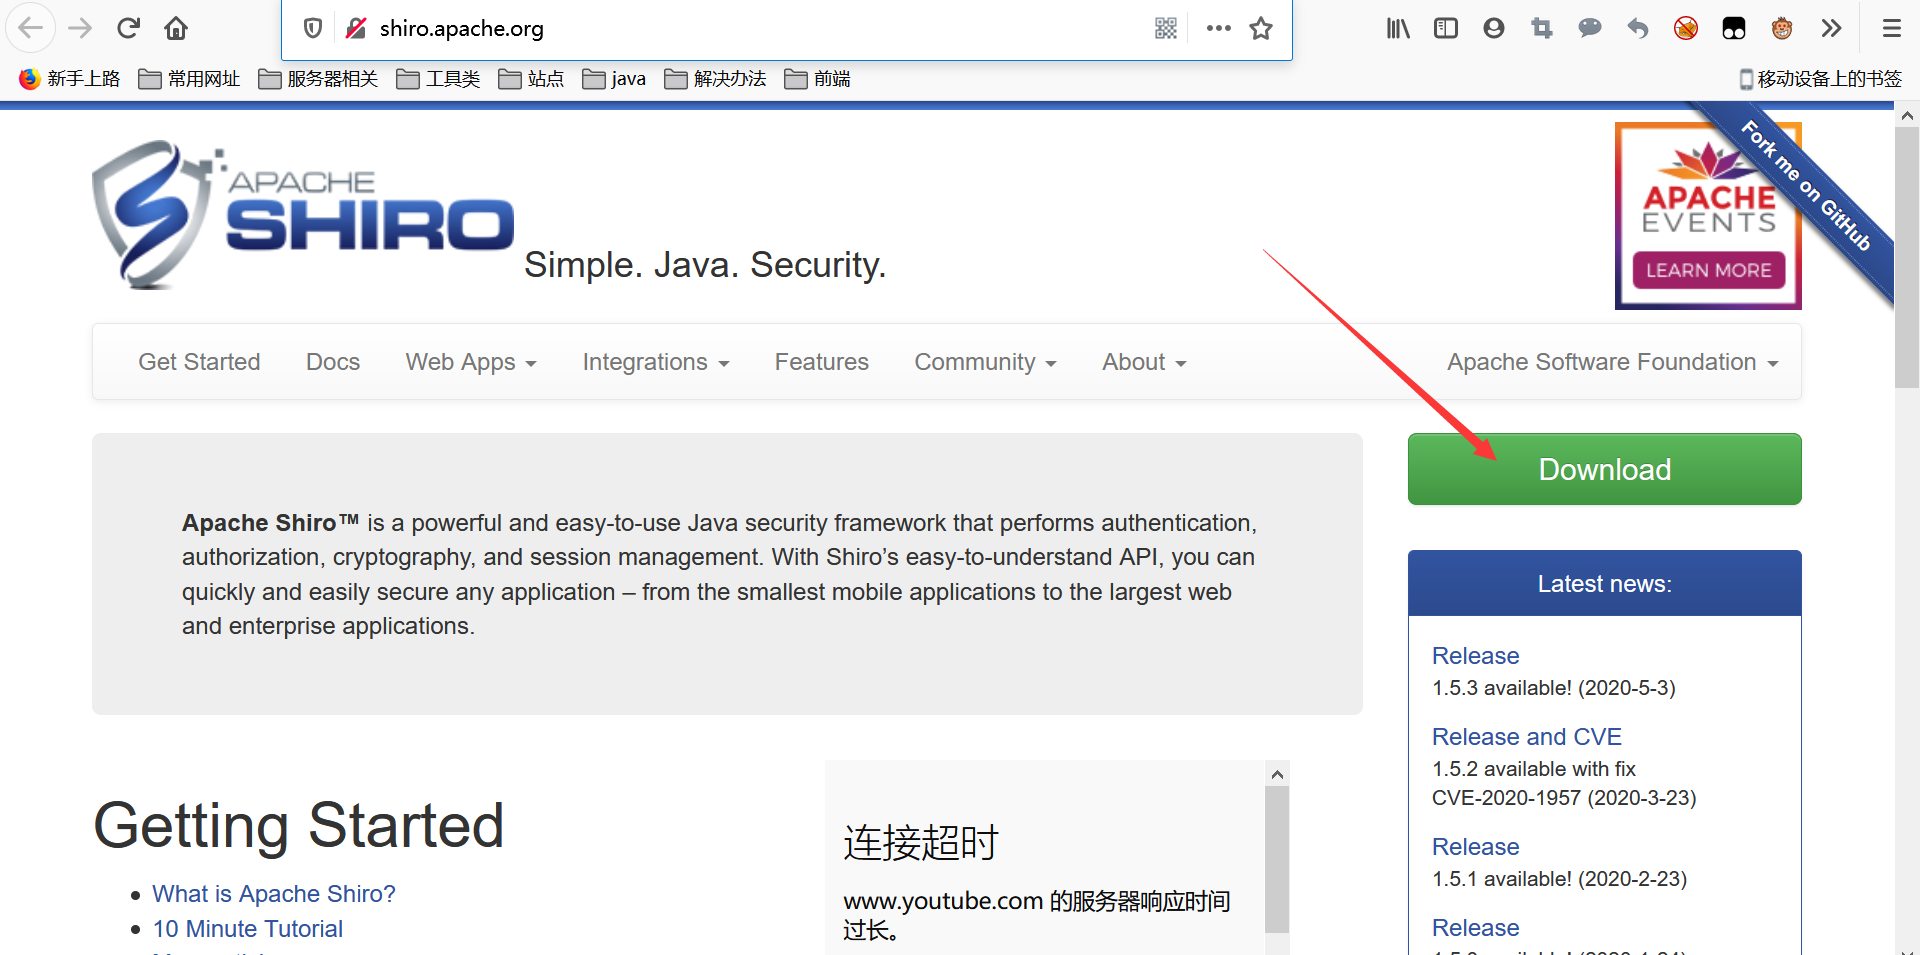Open Docs nav item
This screenshot has height=955, width=1920.
[x=333, y=362]
